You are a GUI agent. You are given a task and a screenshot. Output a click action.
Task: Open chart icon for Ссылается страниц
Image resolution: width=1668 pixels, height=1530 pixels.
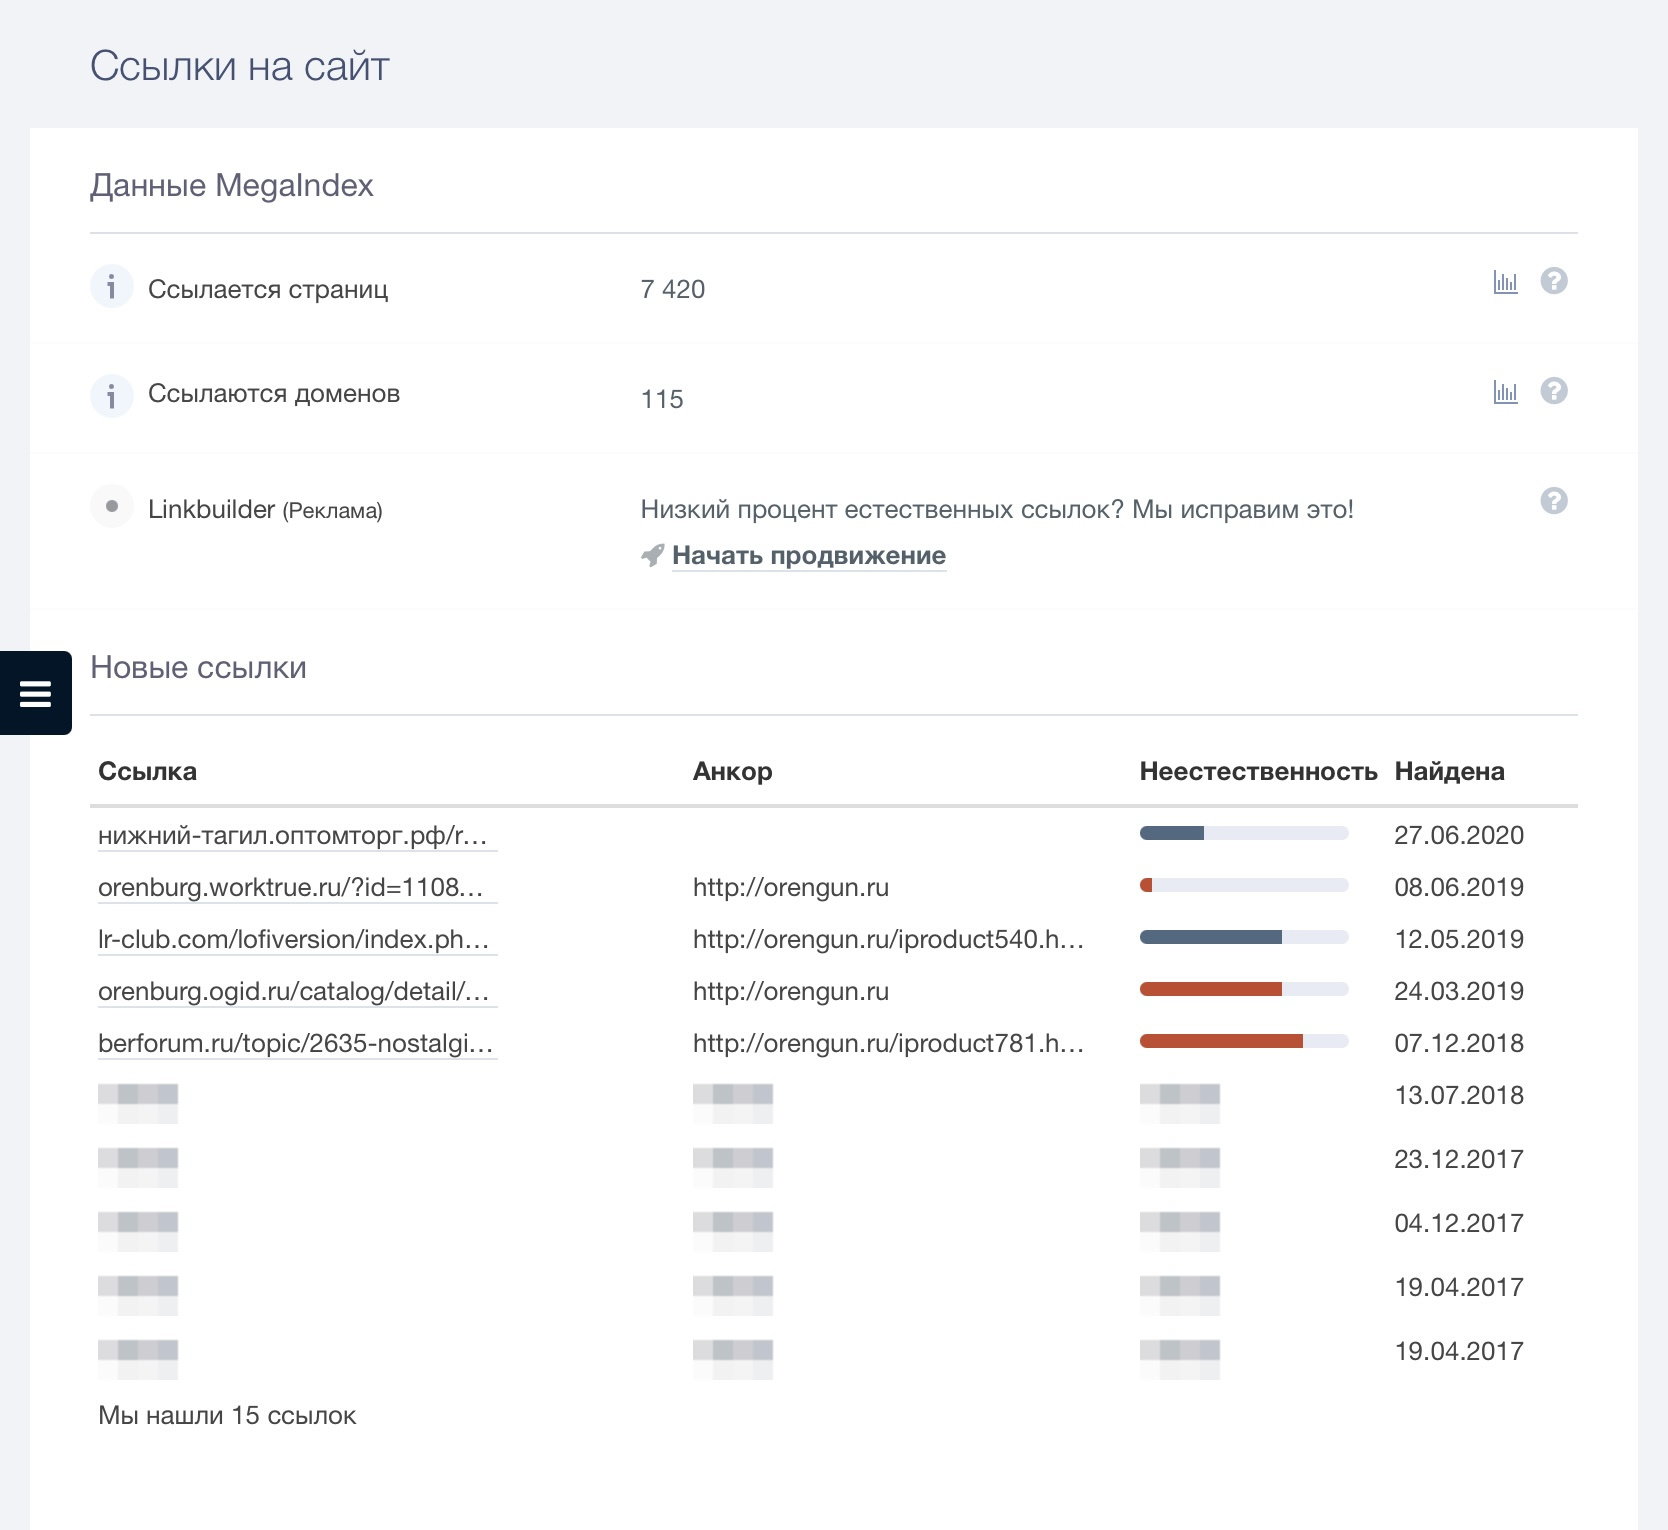point(1505,282)
